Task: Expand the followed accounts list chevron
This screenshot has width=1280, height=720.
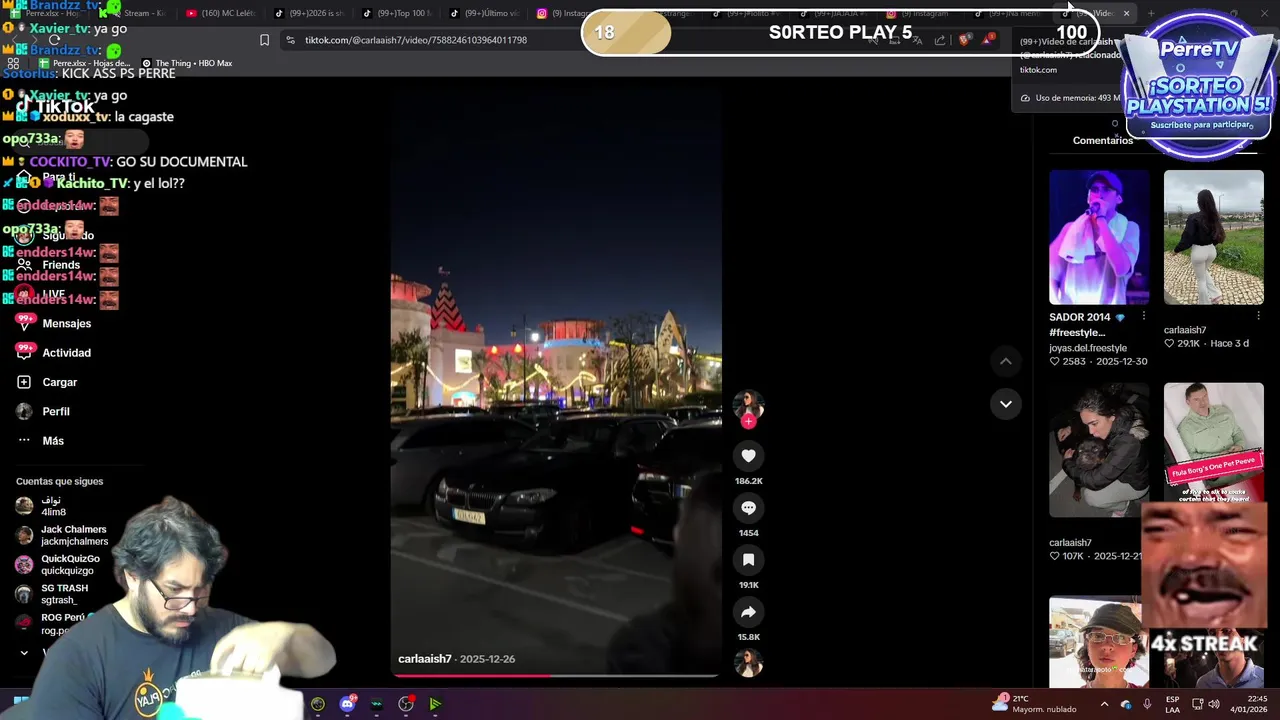Action: pyautogui.click(x=24, y=652)
